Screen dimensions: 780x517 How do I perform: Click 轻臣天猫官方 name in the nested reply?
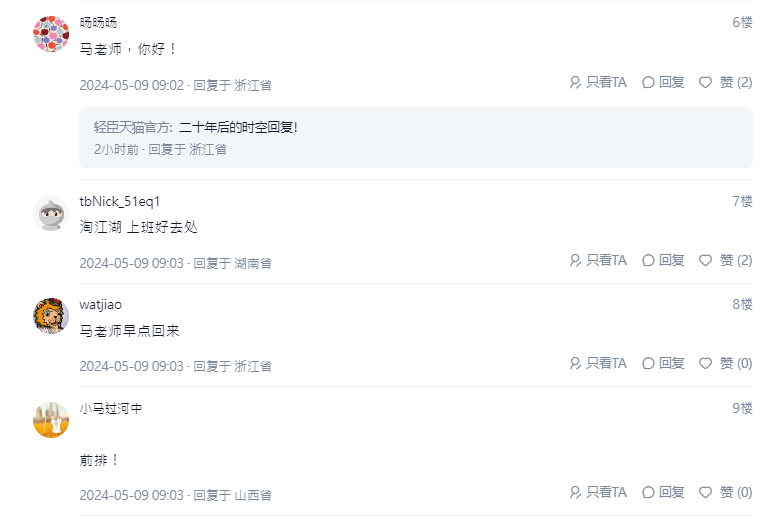click(x=133, y=127)
